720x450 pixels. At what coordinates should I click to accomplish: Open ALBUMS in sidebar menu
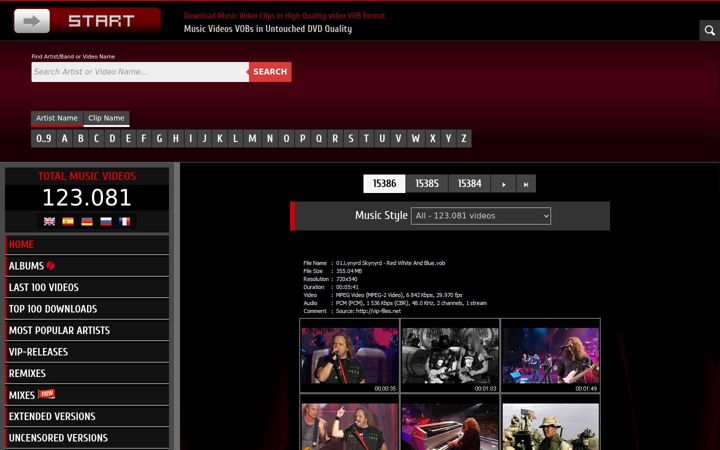[x=87, y=266]
